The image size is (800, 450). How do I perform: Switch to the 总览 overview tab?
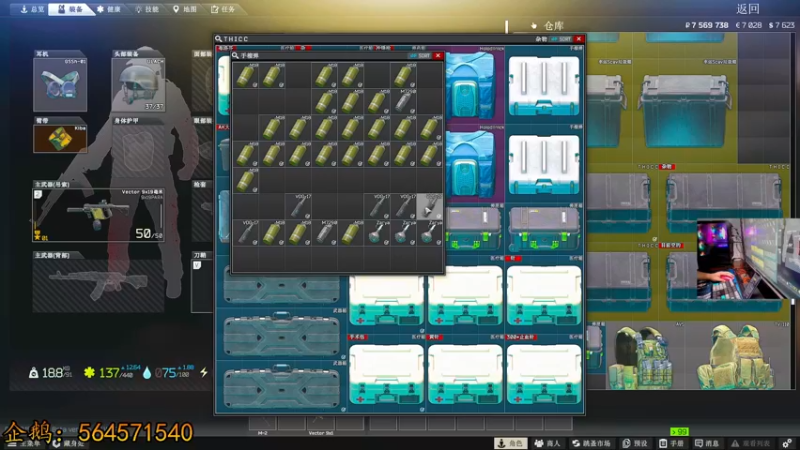[32, 9]
